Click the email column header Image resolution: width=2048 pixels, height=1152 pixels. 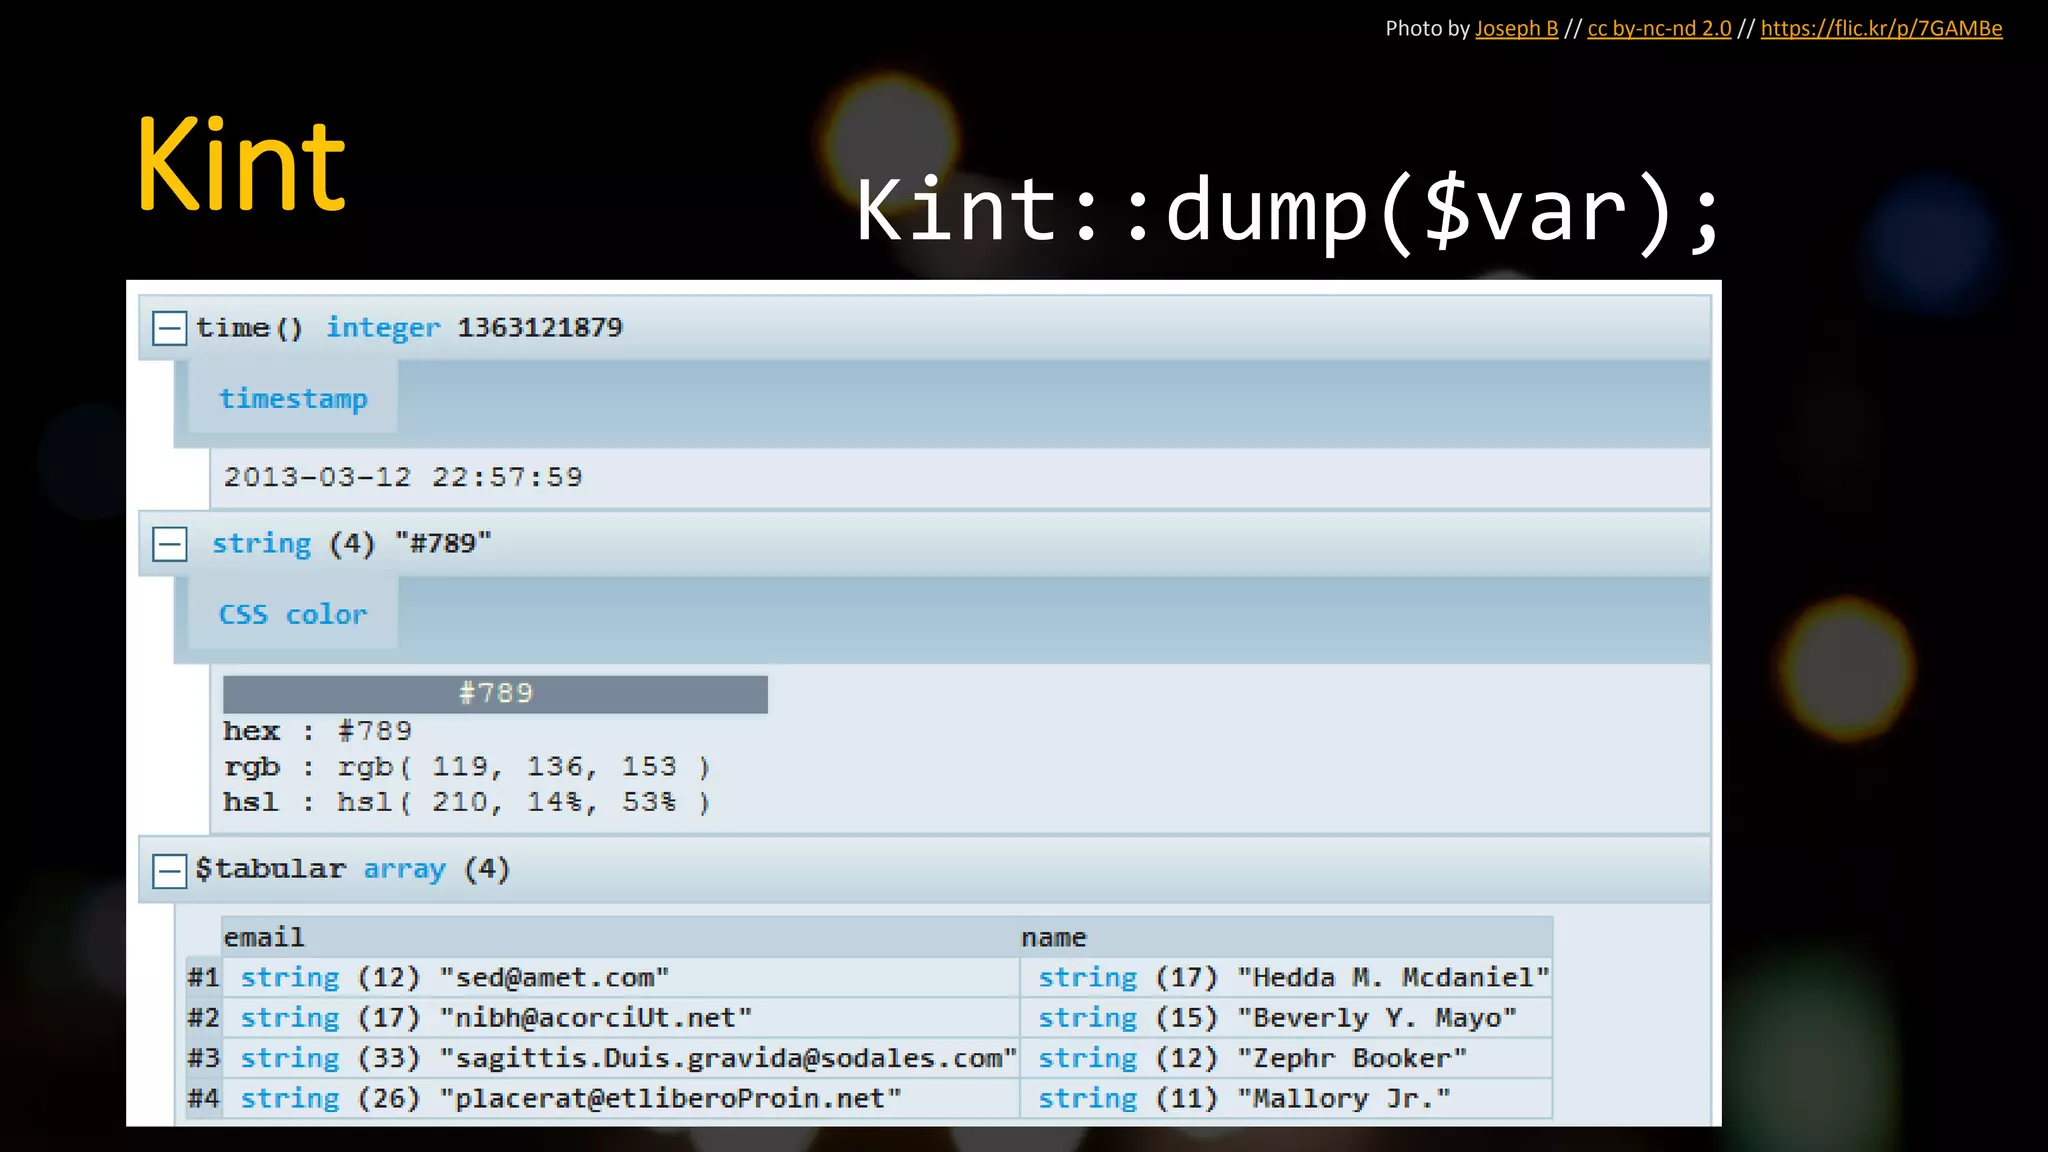[x=620, y=937]
